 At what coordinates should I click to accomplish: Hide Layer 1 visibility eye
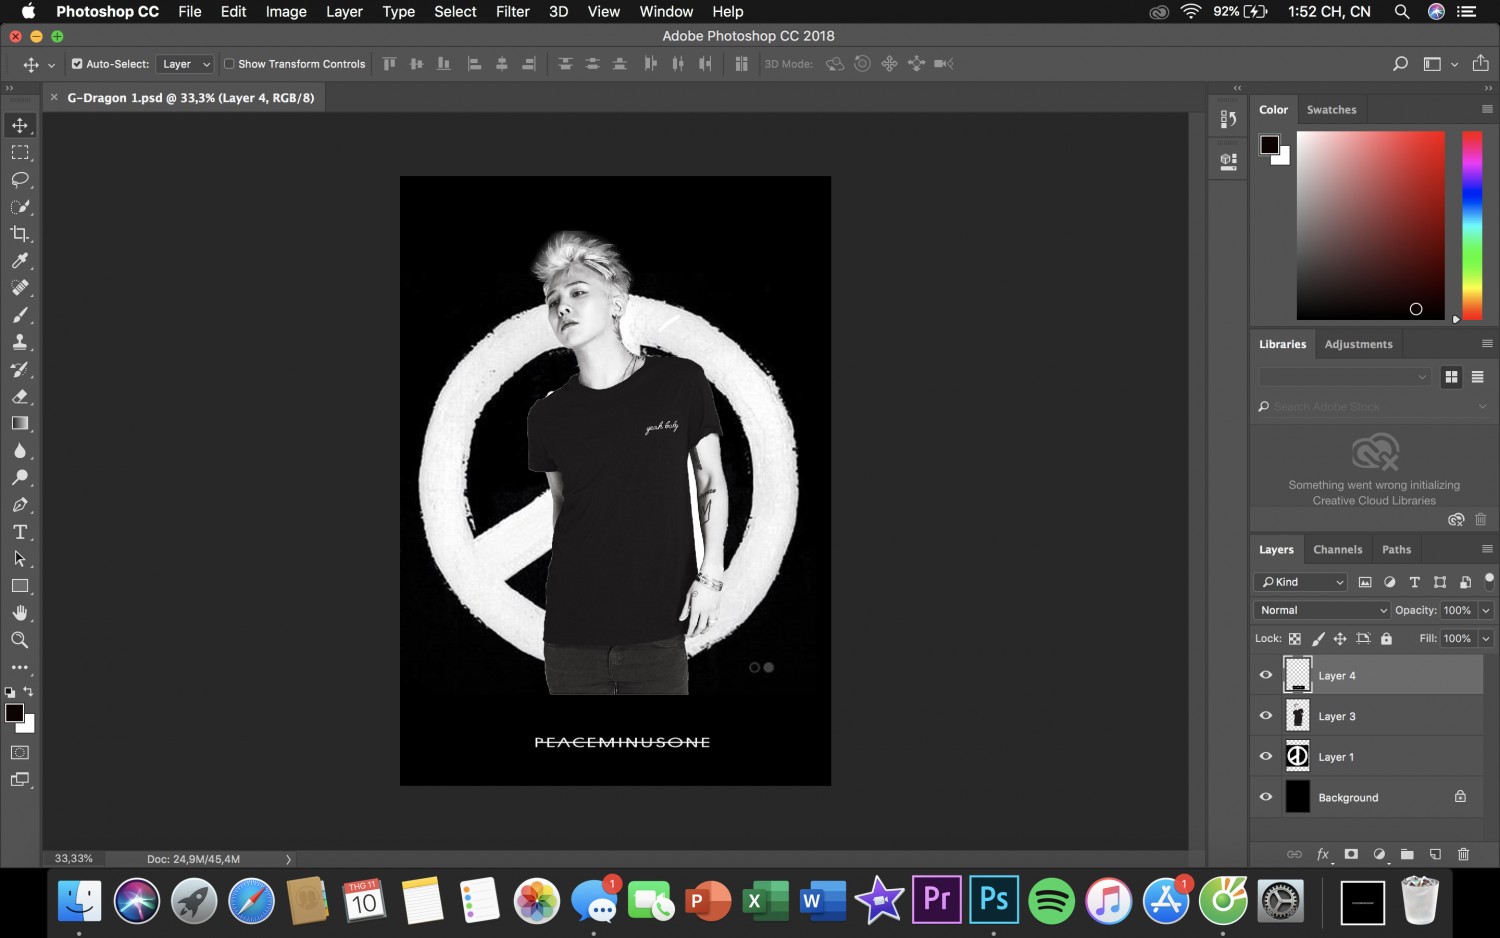point(1266,756)
